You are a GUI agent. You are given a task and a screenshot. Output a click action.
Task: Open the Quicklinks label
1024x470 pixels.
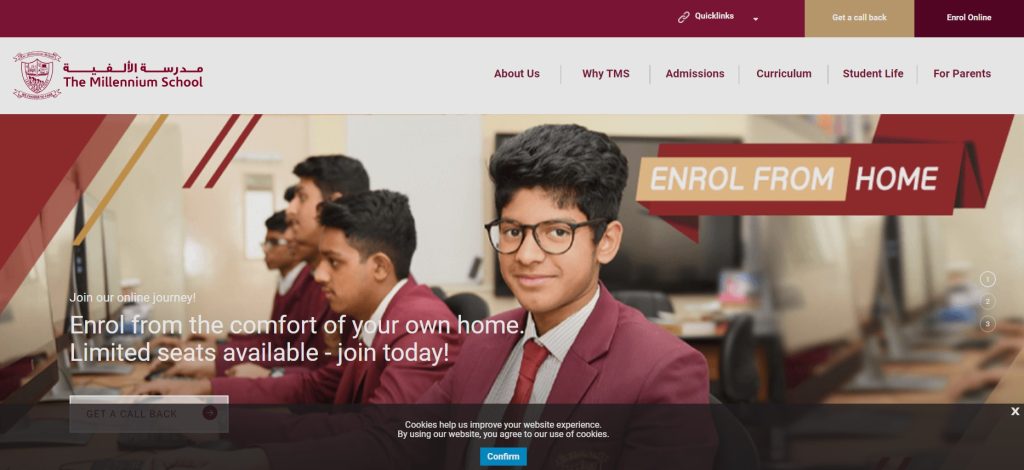(714, 16)
